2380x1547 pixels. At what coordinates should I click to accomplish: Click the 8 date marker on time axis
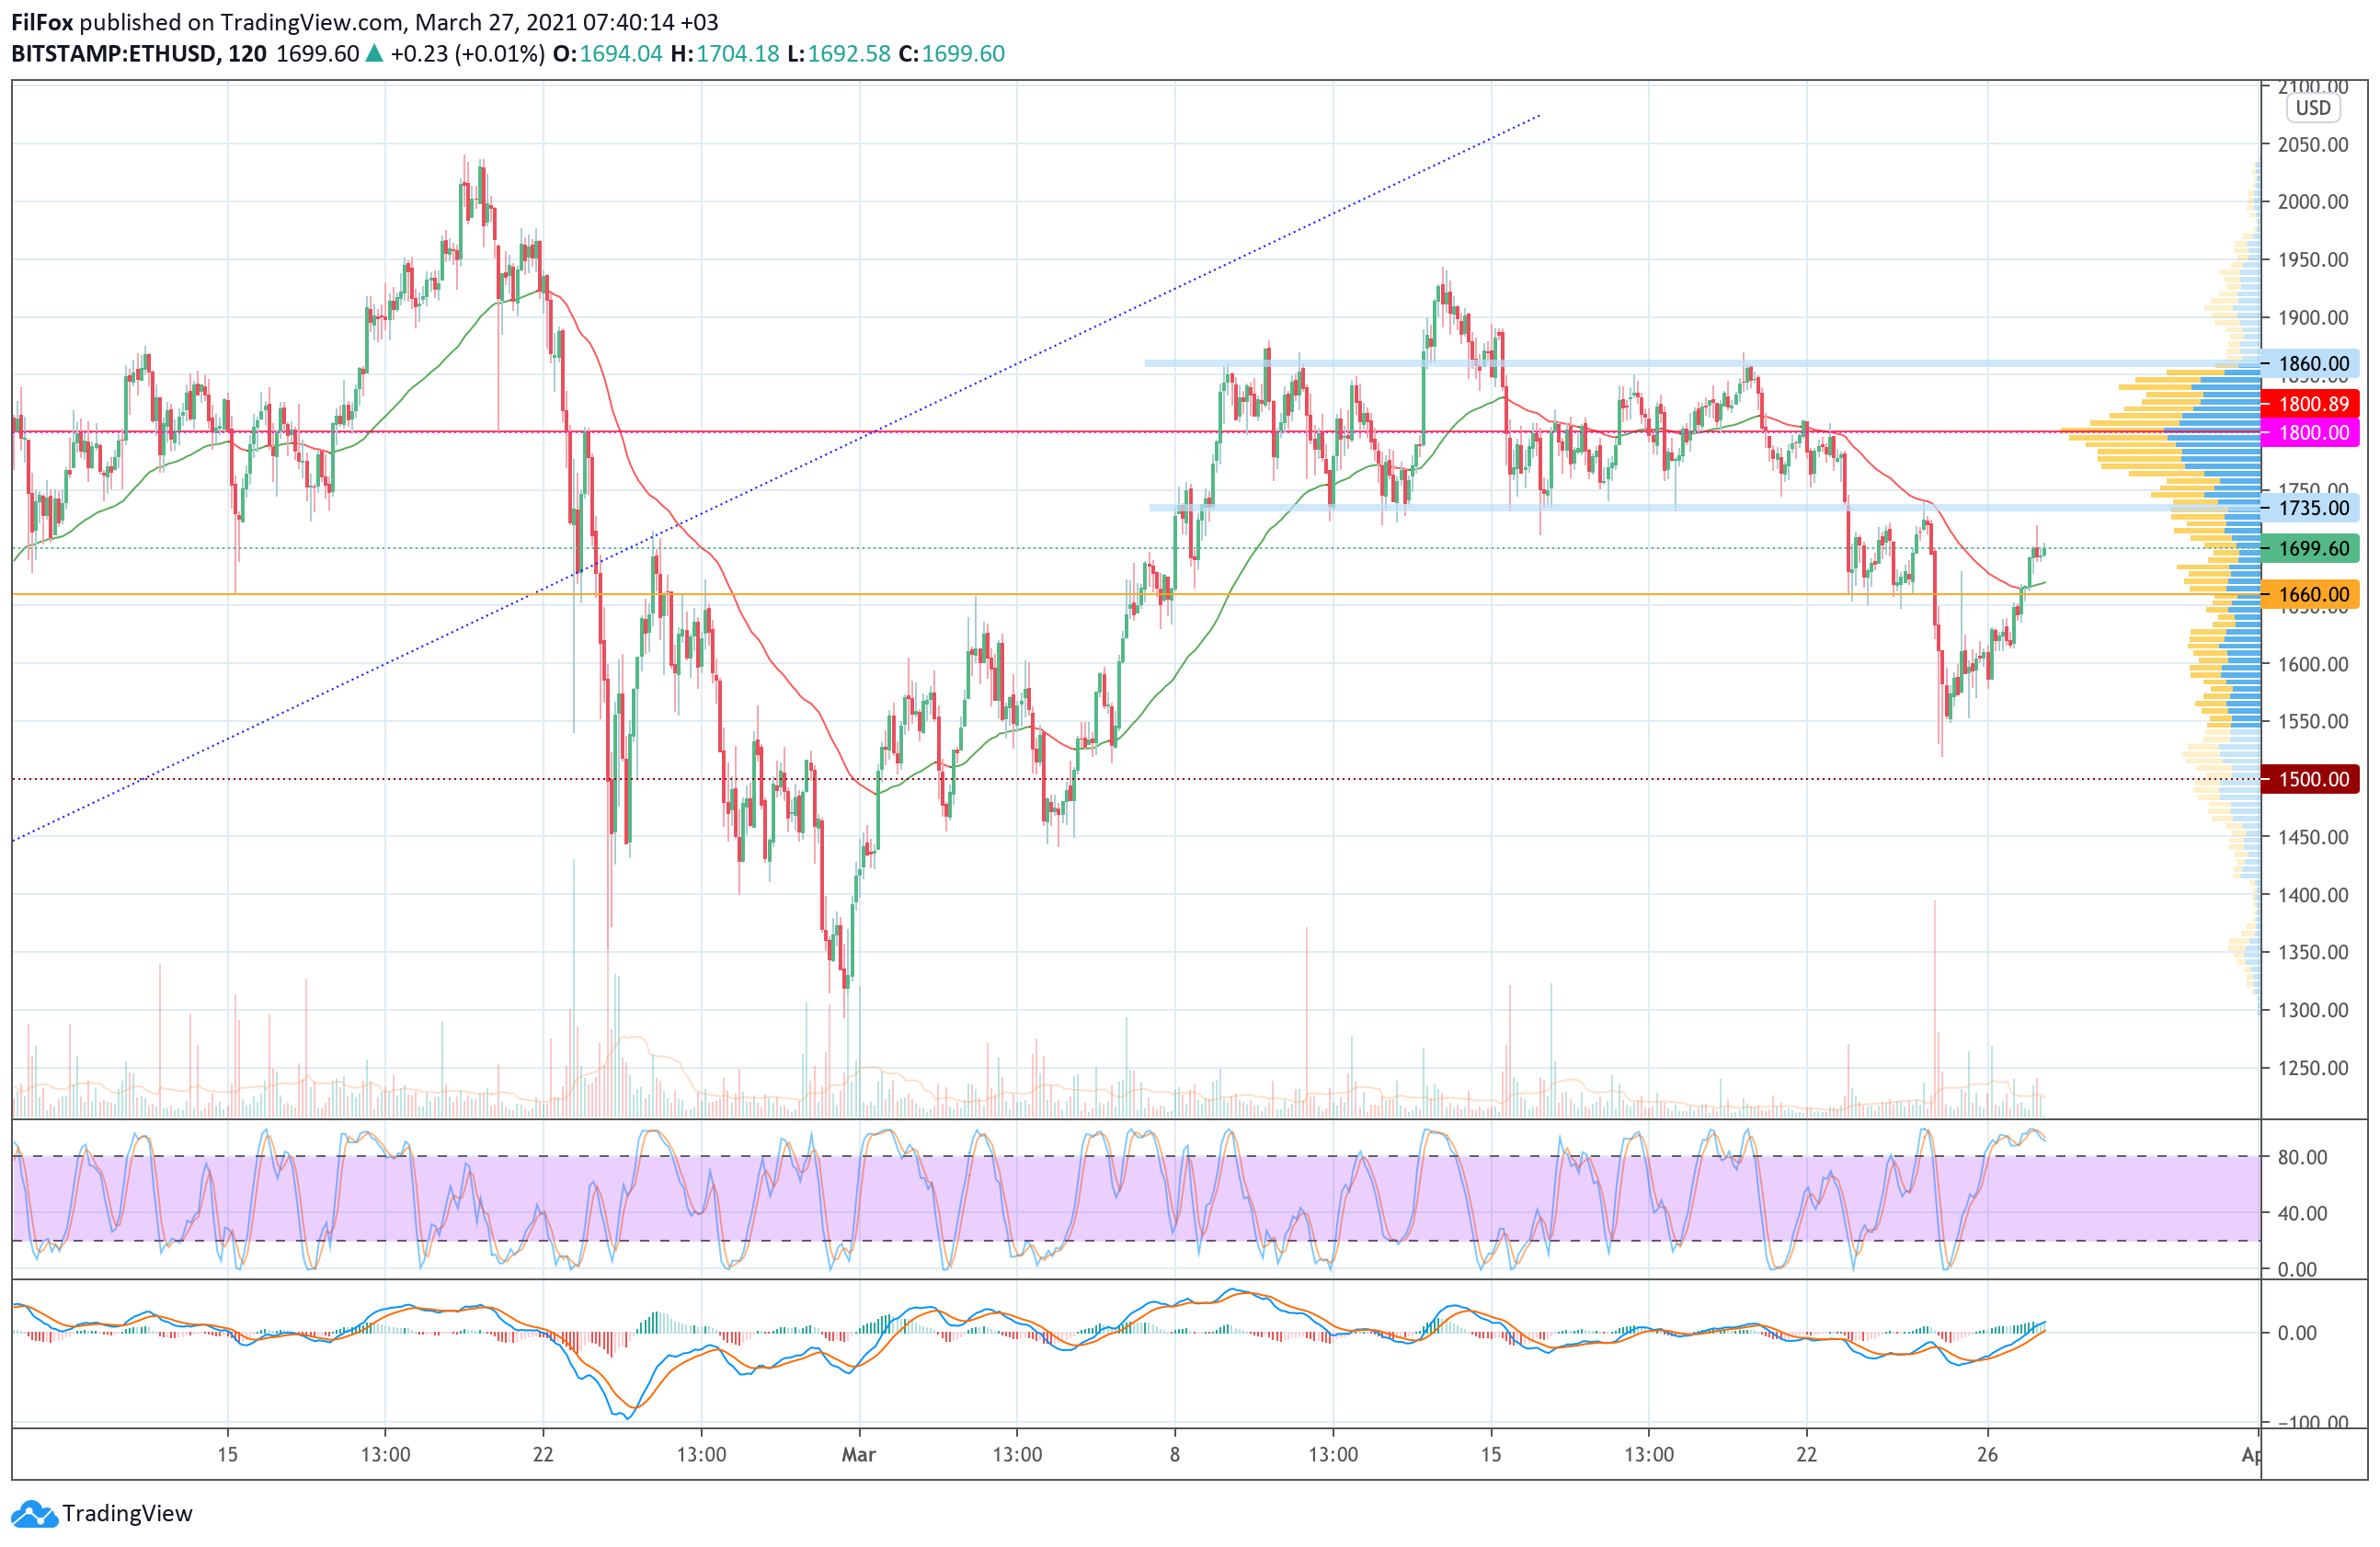(1174, 1454)
